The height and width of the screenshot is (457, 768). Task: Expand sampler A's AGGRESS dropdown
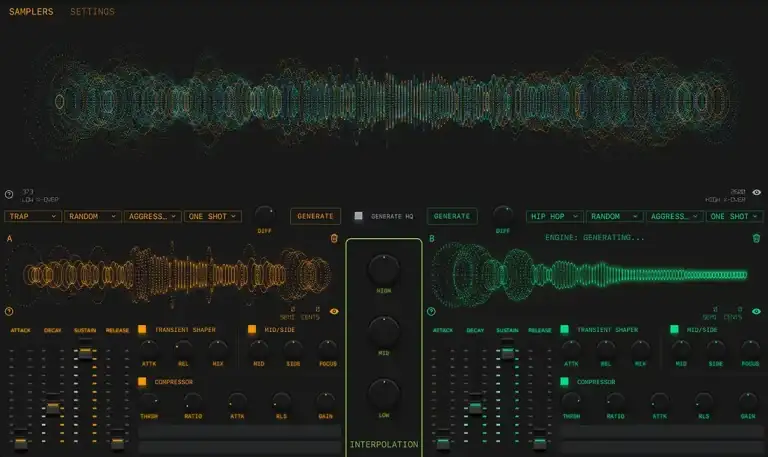tap(152, 216)
